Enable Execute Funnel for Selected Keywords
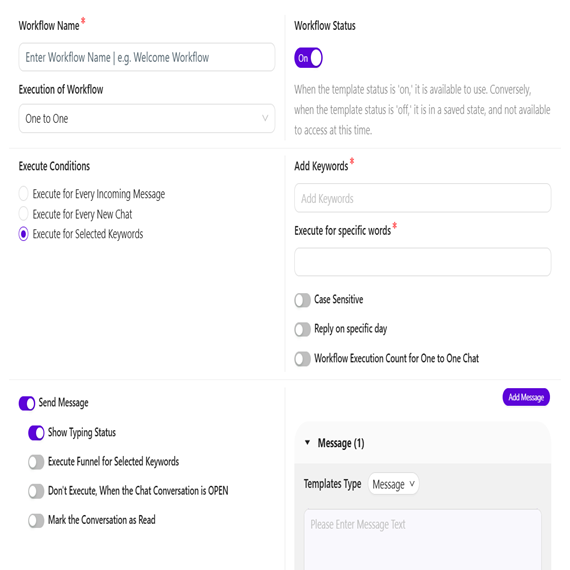The image size is (570, 570). 36,462
